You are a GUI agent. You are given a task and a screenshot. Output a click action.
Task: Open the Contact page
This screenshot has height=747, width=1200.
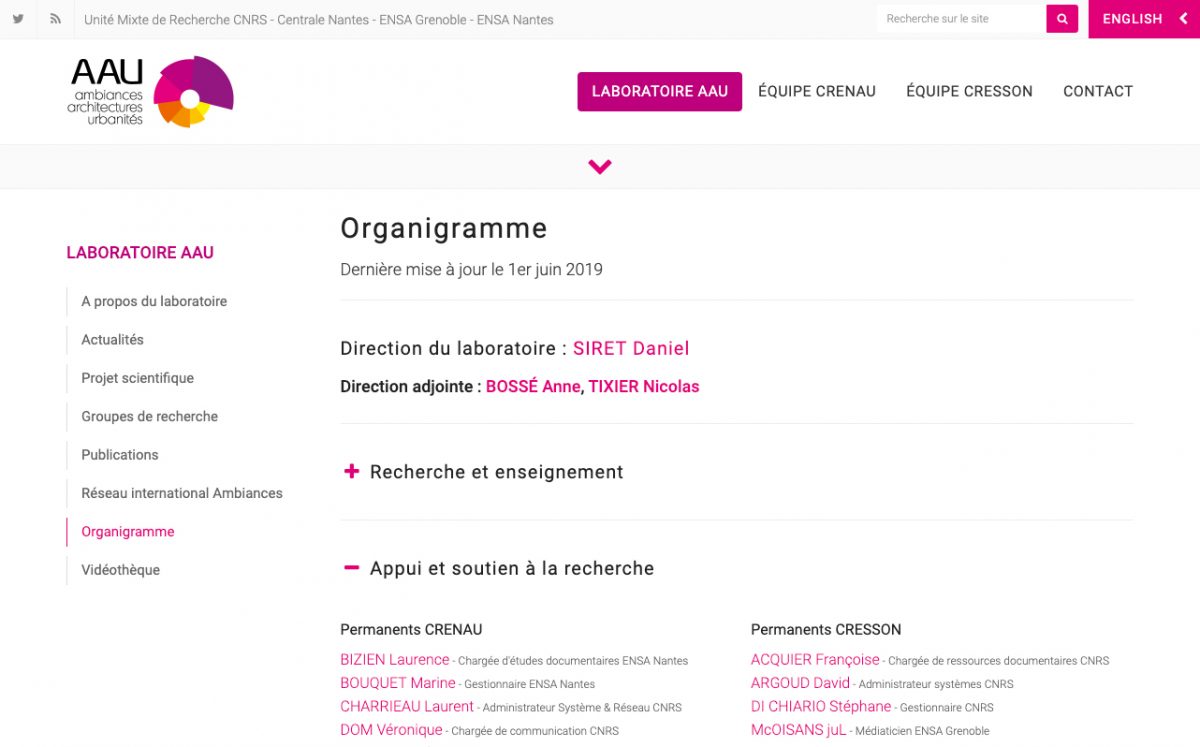[x=1097, y=91]
